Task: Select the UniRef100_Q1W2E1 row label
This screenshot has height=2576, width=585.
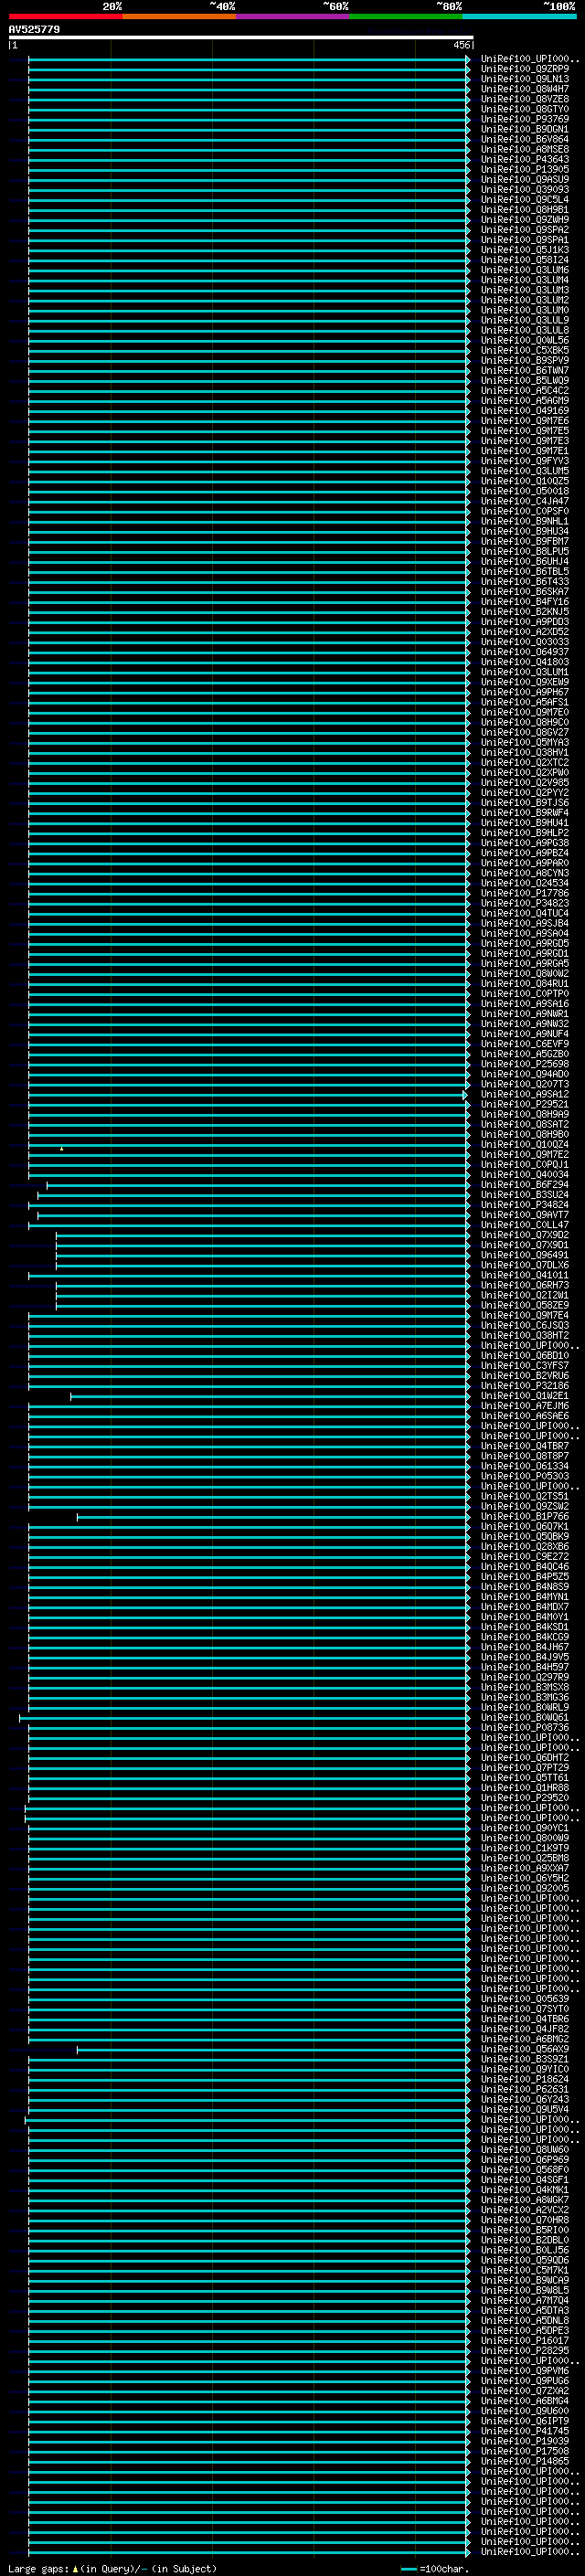Action: [x=525, y=1395]
